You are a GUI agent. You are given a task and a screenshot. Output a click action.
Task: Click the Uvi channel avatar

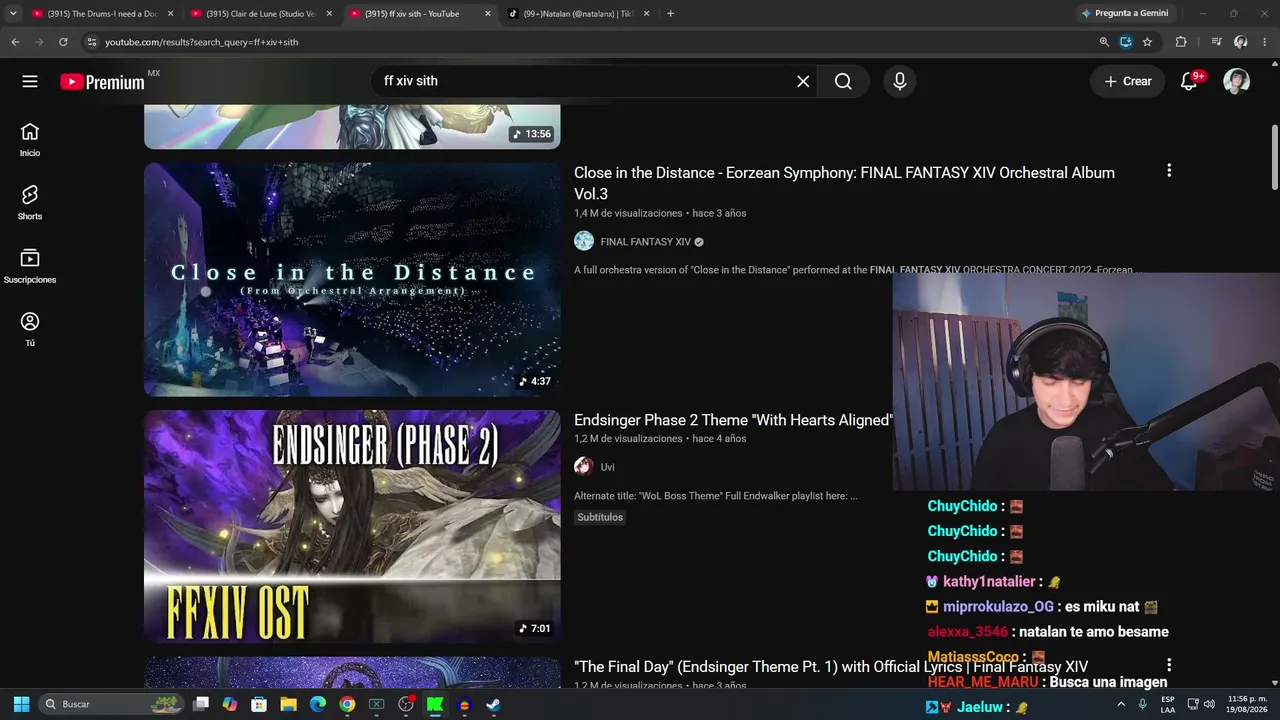[x=584, y=466]
